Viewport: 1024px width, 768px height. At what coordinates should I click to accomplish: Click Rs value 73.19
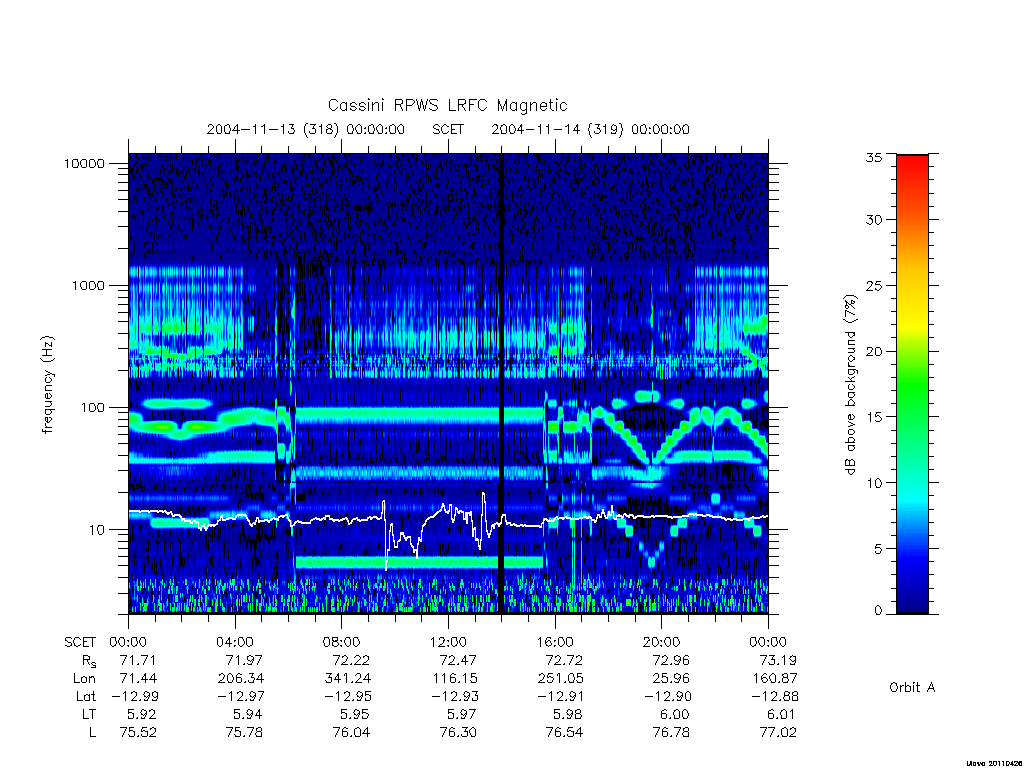click(778, 660)
